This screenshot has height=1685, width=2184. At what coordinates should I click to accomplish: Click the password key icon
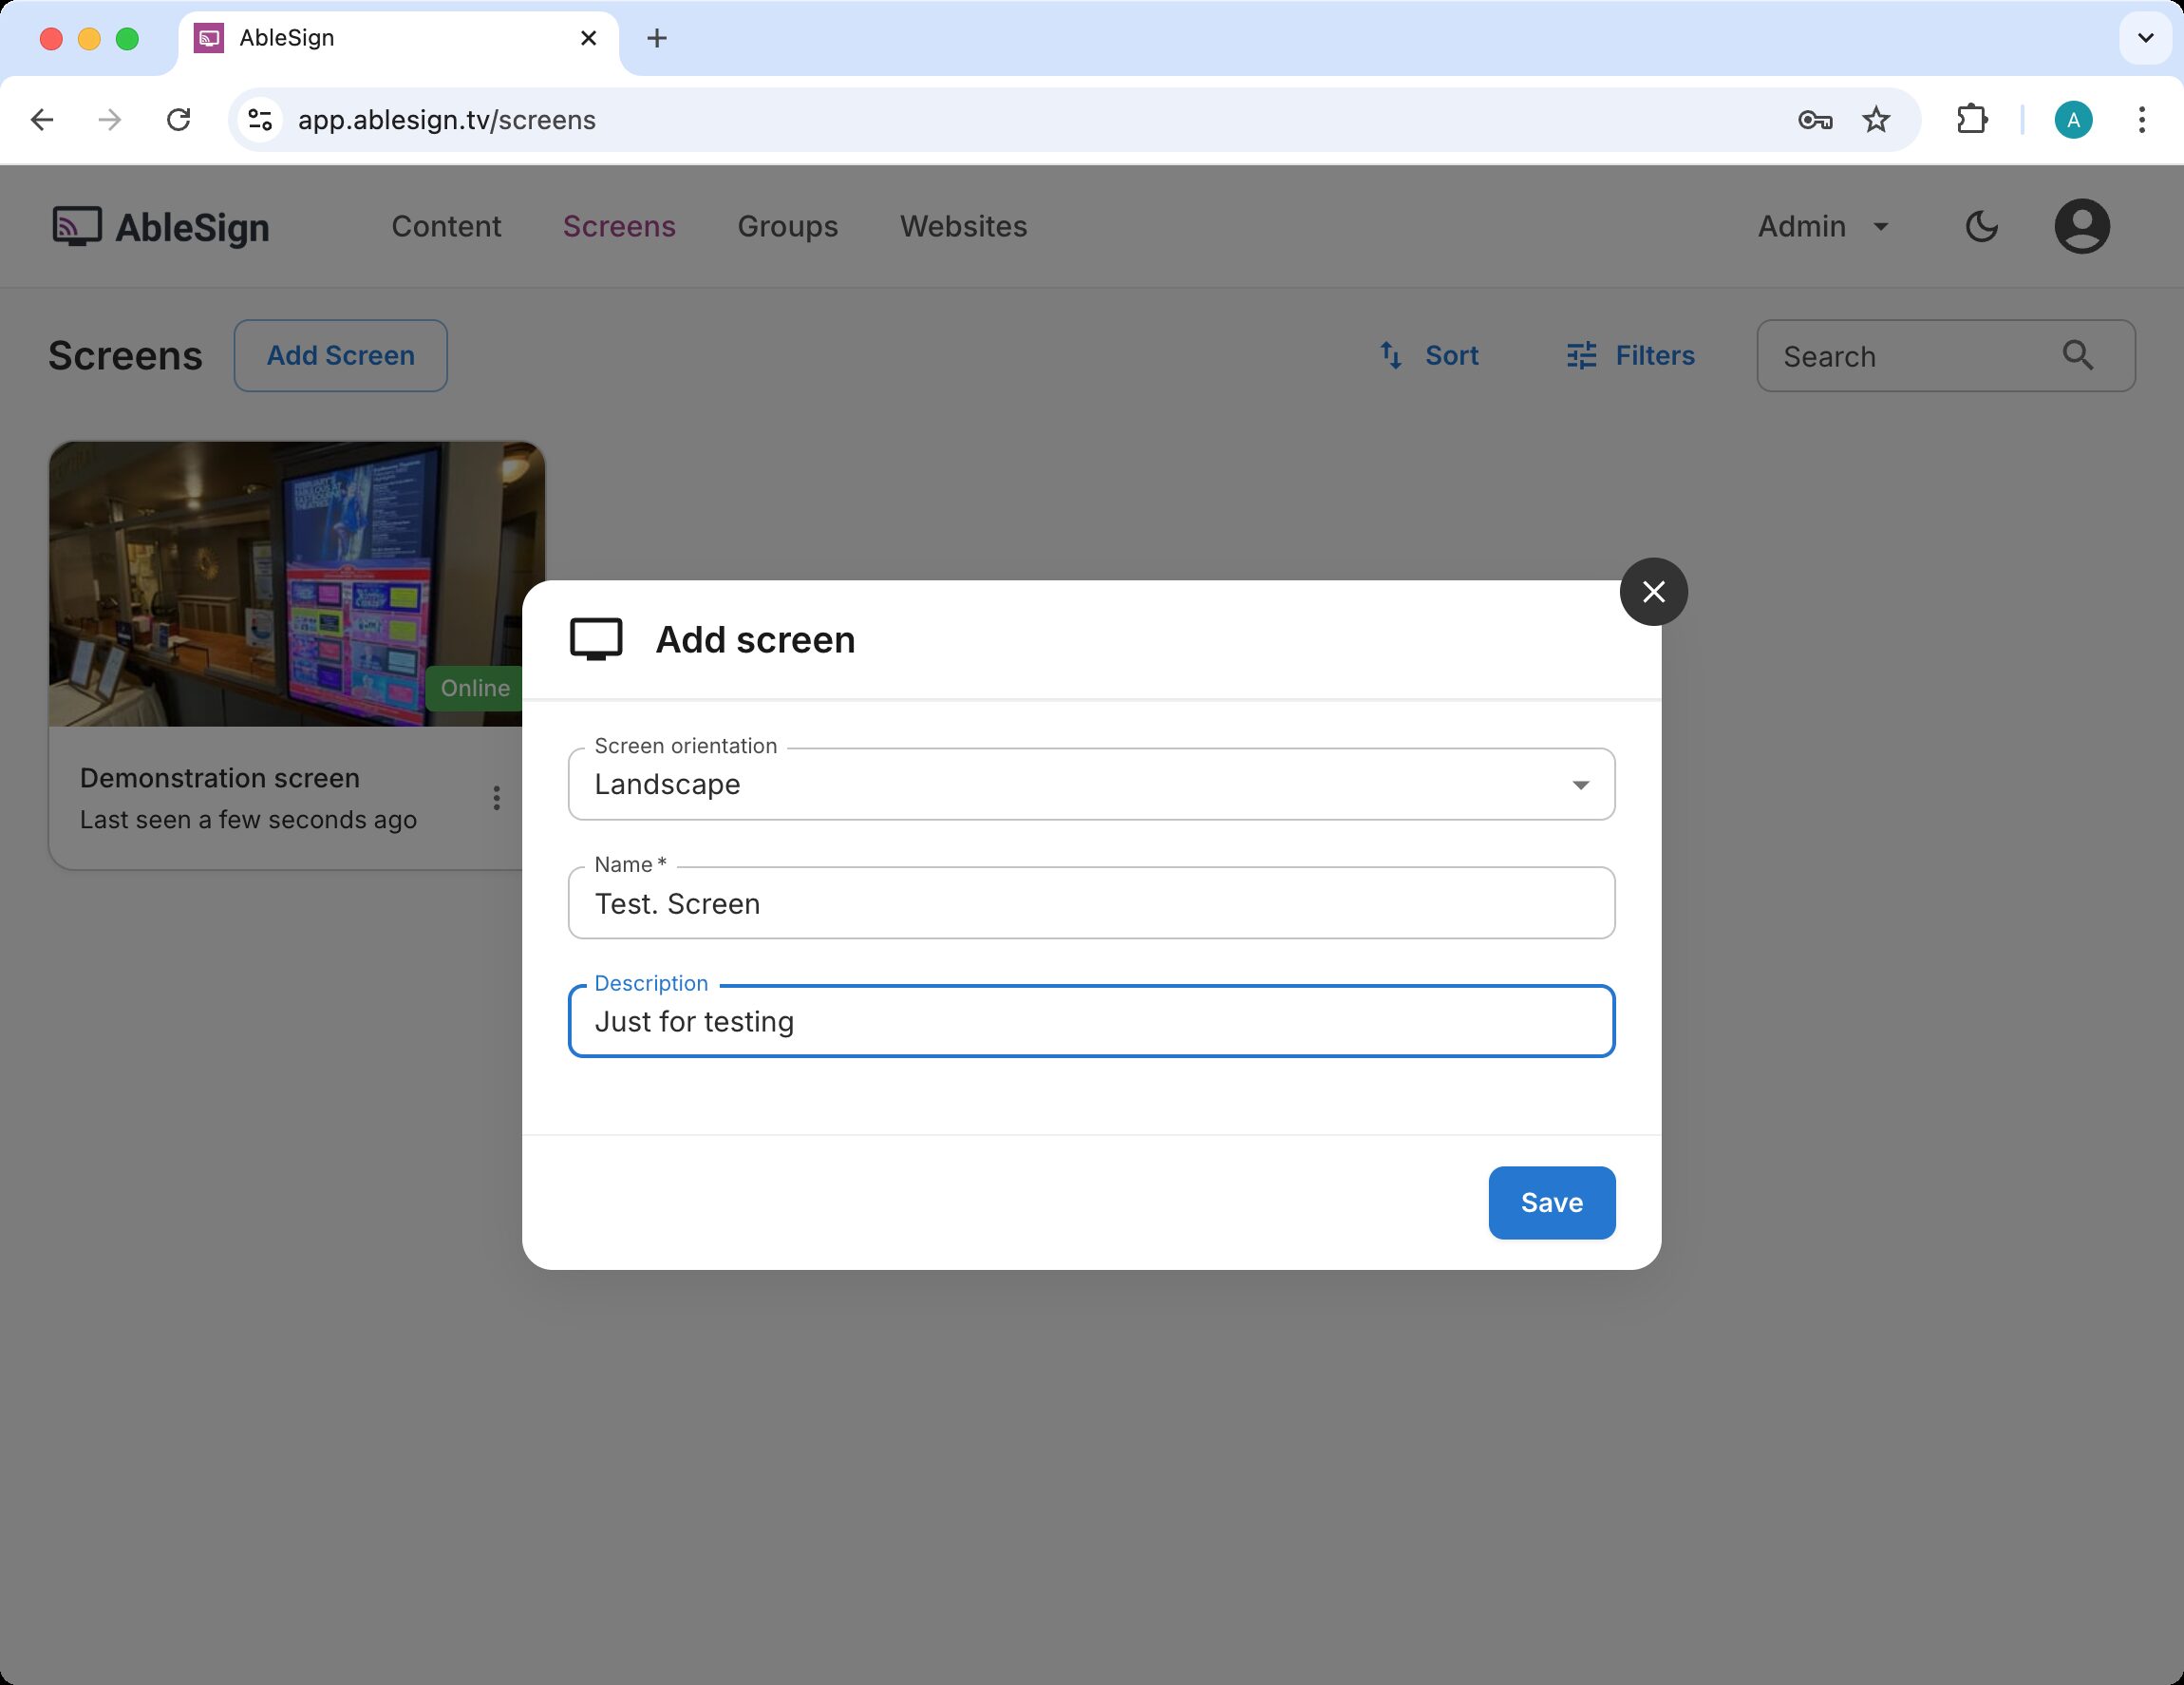(x=1814, y=120)
